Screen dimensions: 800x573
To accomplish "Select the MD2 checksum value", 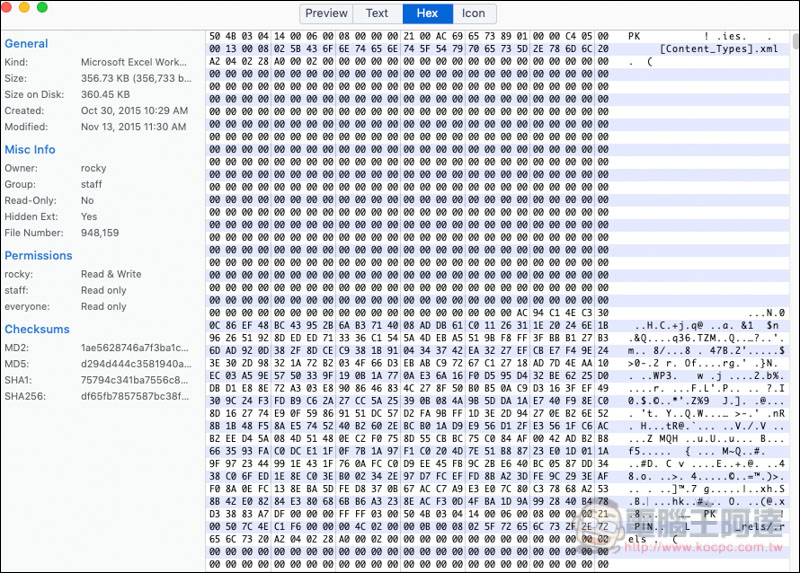I will click(x=135, y=348).
